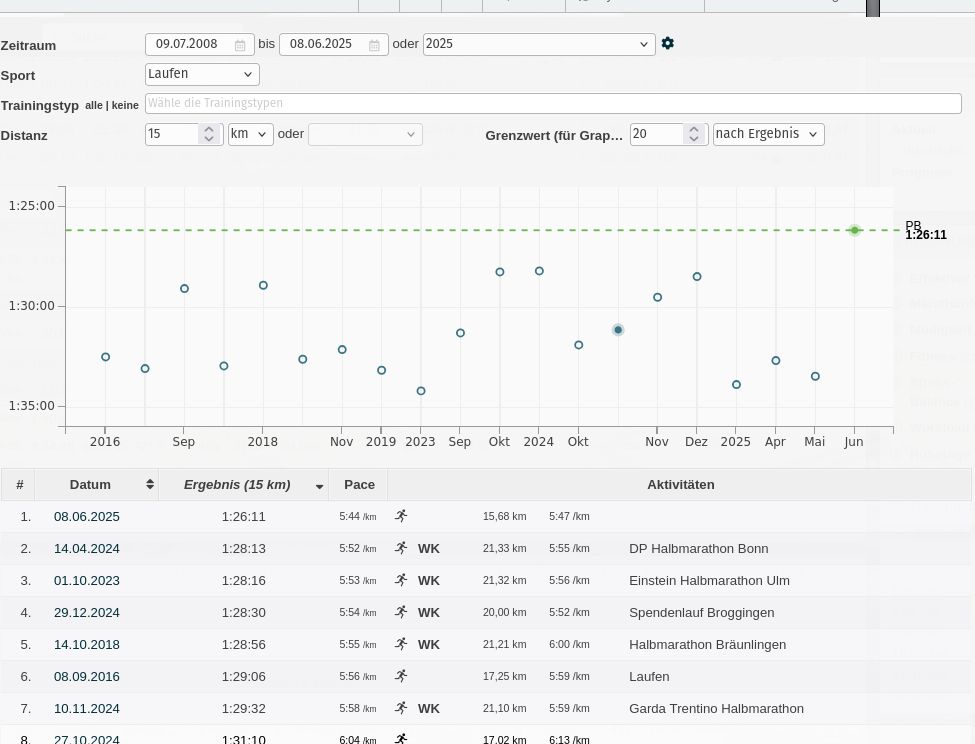Click running icon in Halbmarathon Bräunlingen row

point(401,644)
